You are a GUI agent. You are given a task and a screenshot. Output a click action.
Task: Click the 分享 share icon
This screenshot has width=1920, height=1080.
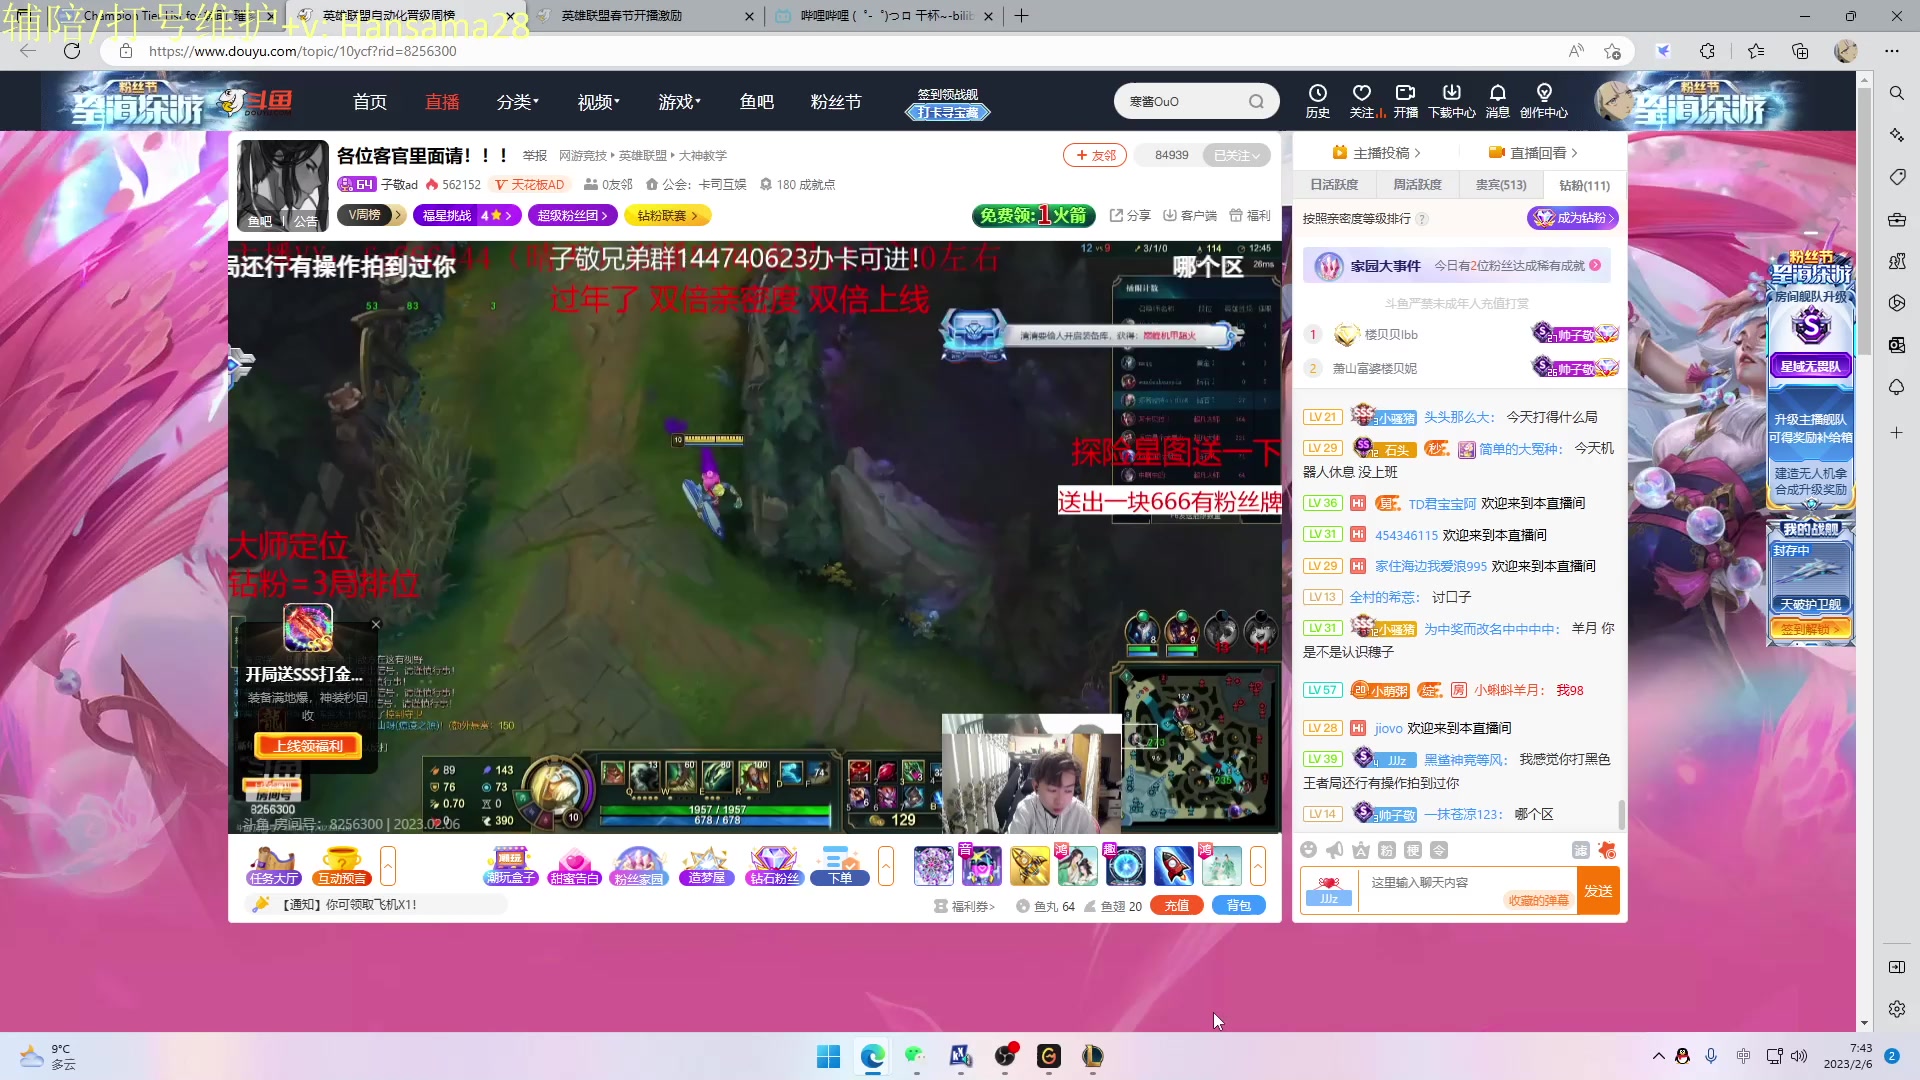coord(1130,215)
